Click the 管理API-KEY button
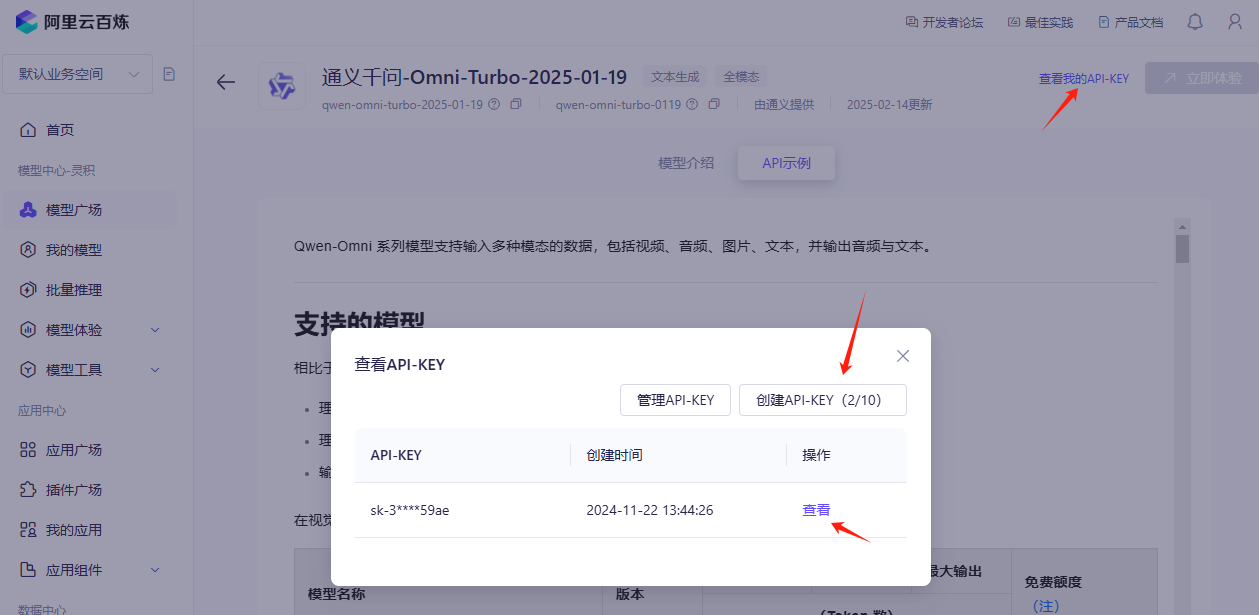 (676, 400)
